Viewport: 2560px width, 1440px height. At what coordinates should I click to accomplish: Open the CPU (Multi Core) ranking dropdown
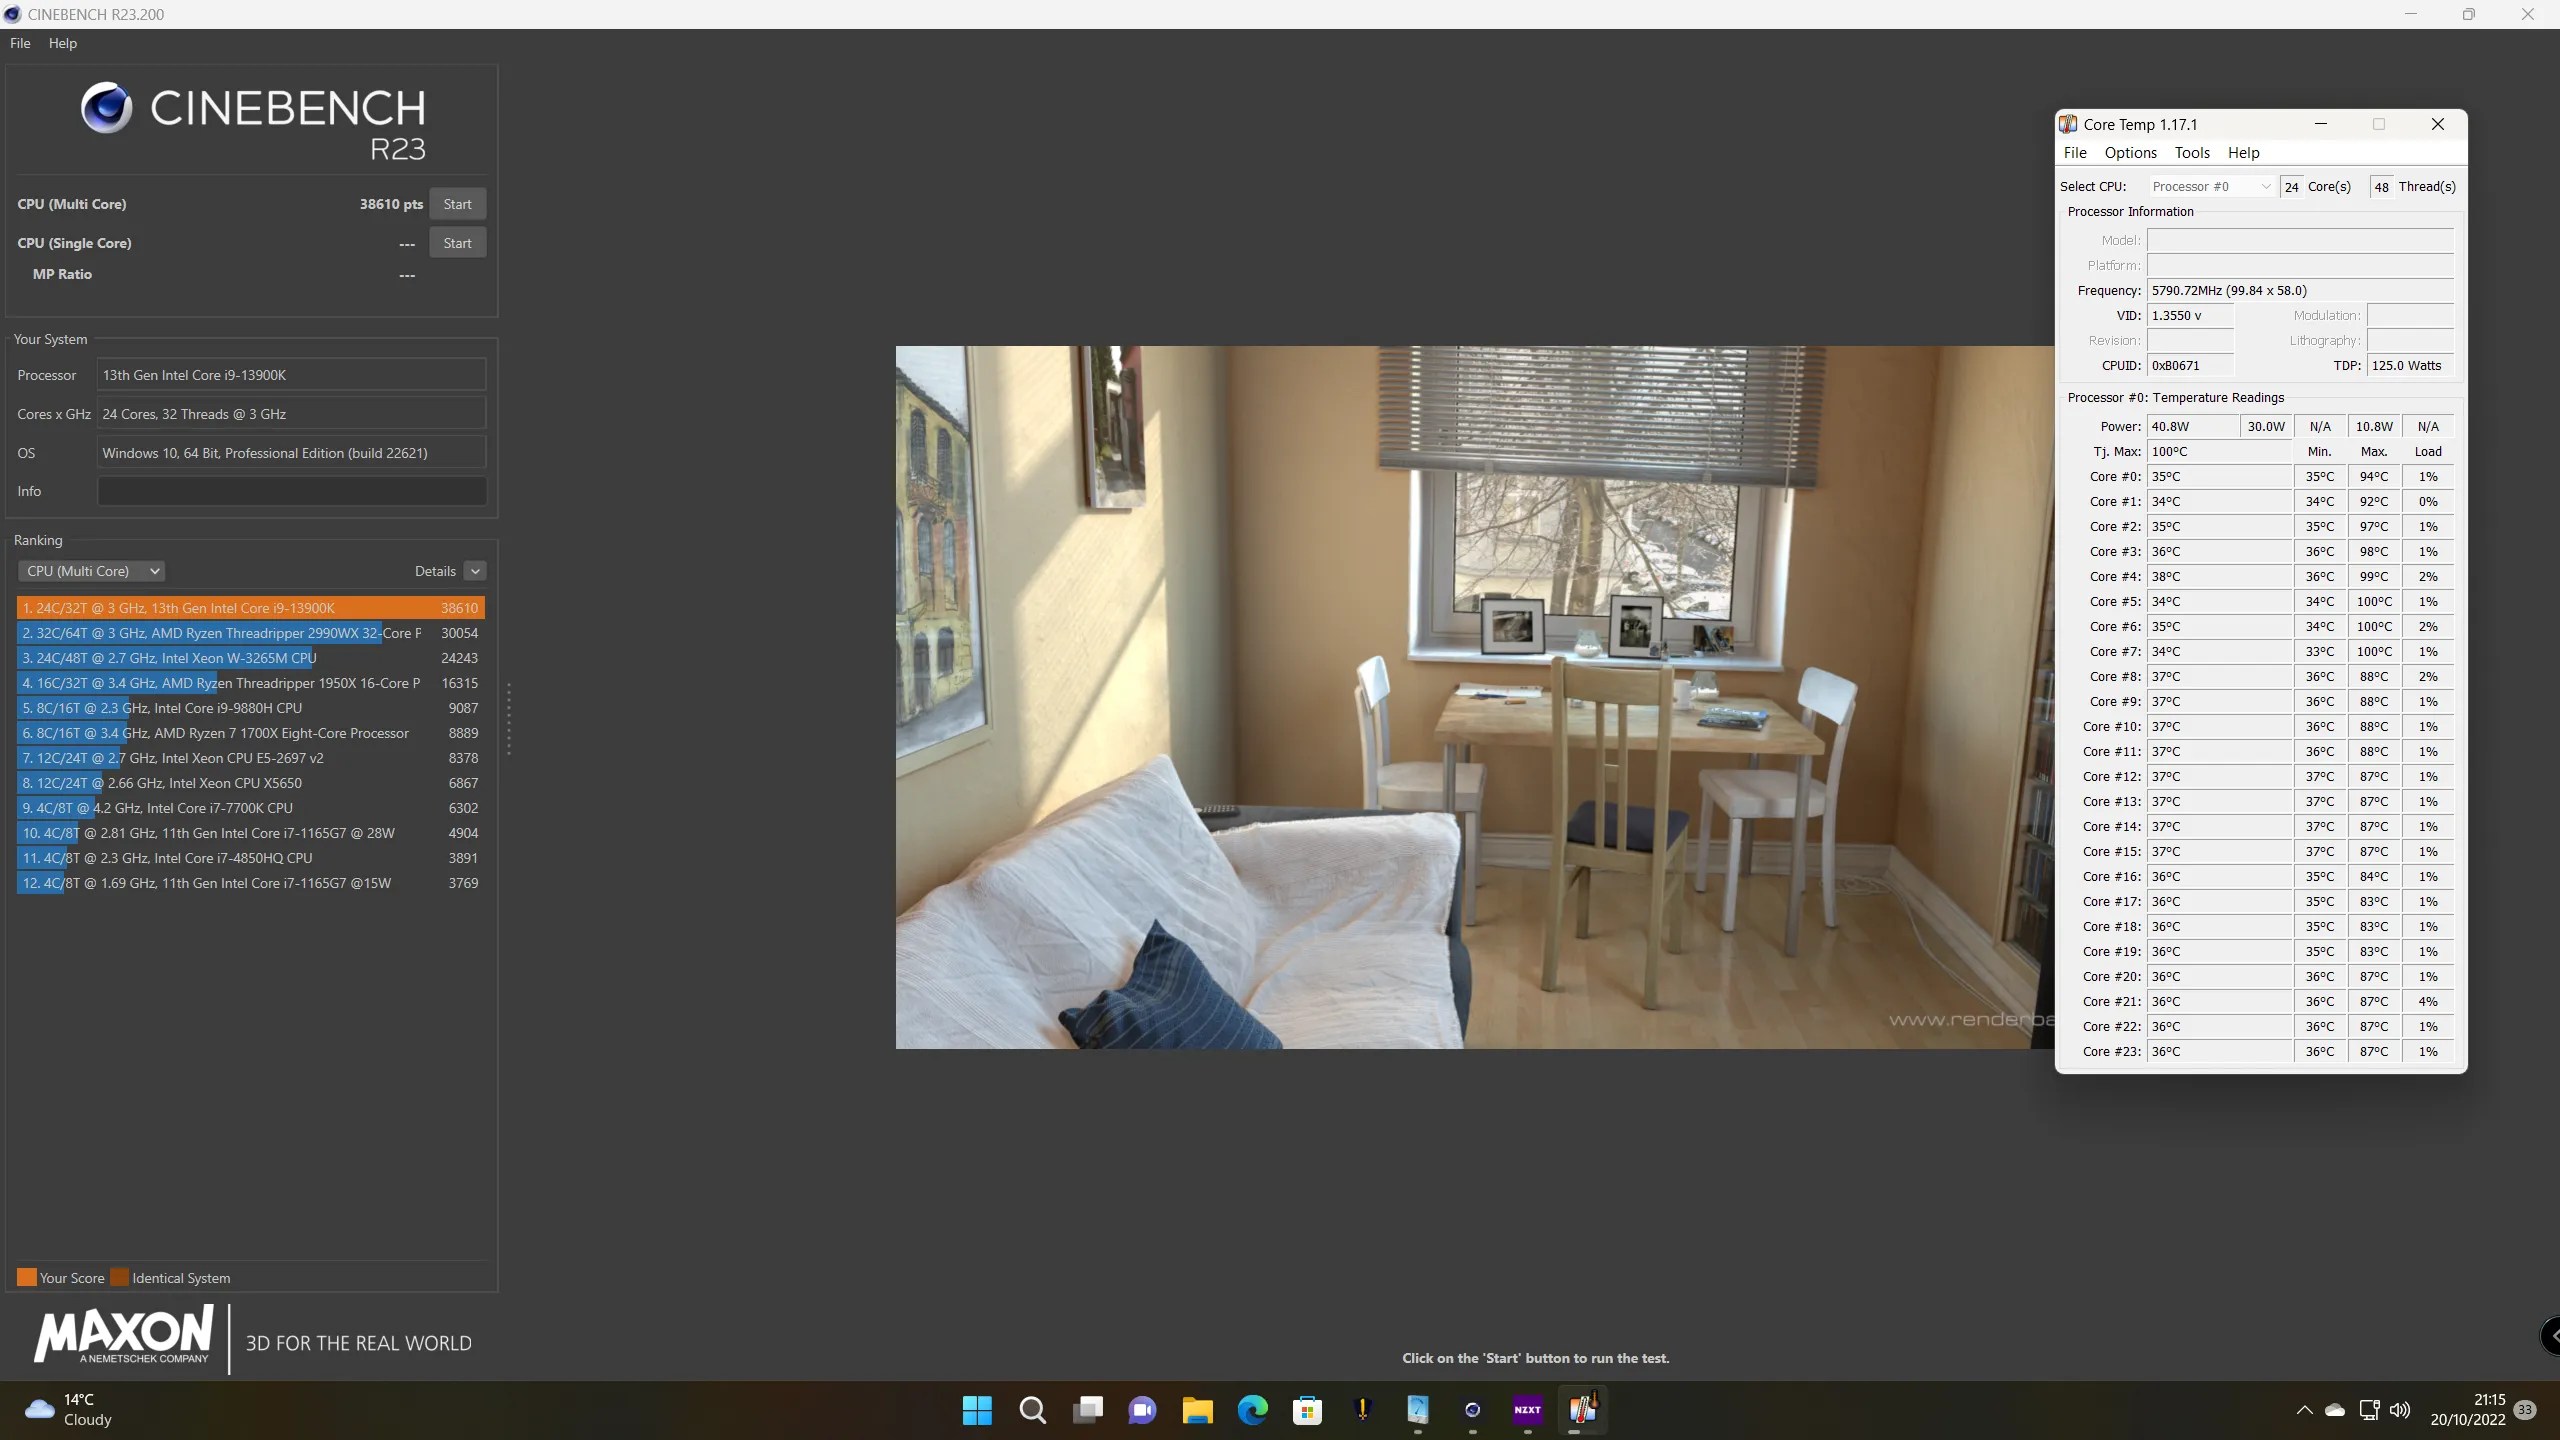(91, 571)
